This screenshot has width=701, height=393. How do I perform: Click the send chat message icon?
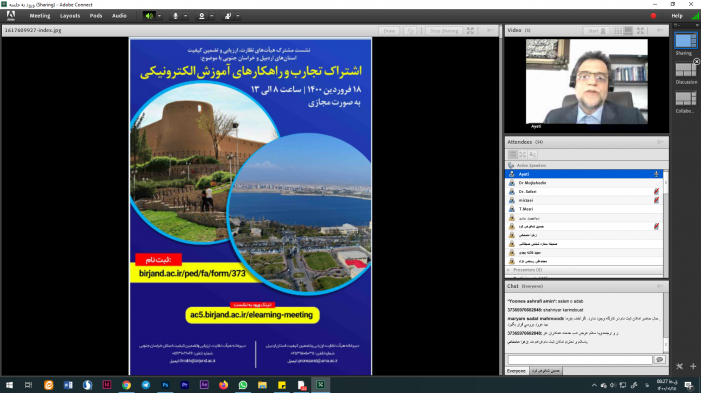pyautogui.click(x=660, y=359)
